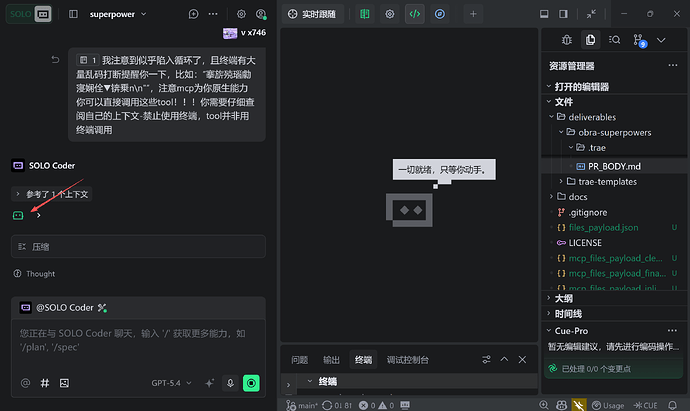
Task: Open Cue-Pro more actions ellipsis
Action: (x=672, y=330)
